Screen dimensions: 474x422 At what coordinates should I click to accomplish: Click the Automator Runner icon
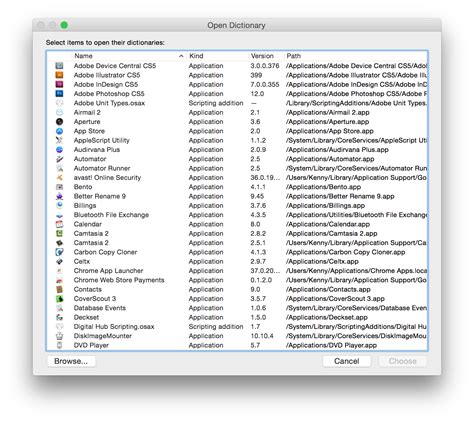[59, 168]
